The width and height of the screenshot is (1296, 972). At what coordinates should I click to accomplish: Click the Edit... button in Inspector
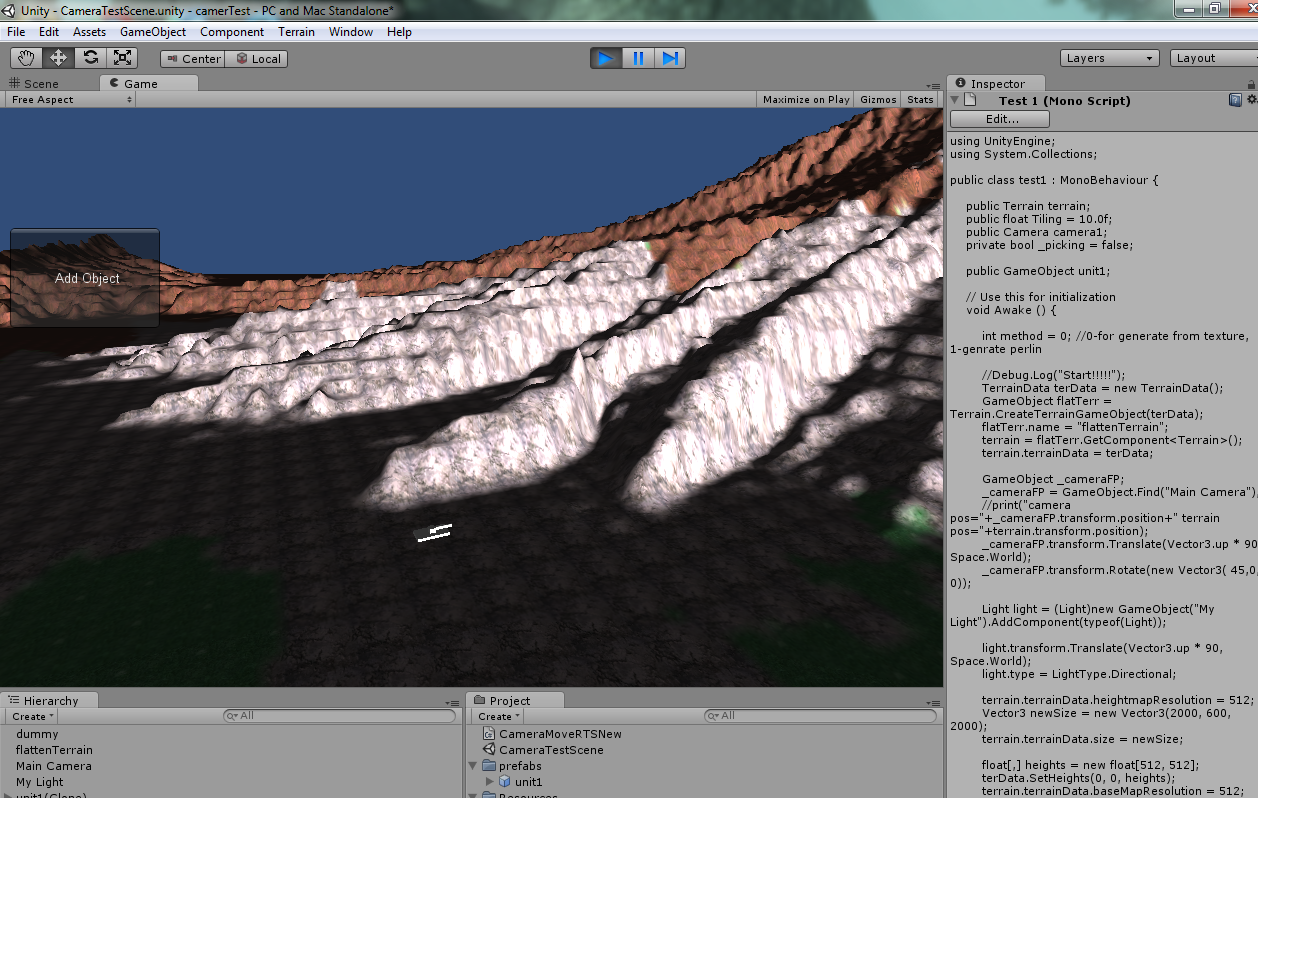click(x=1000, y=119)
